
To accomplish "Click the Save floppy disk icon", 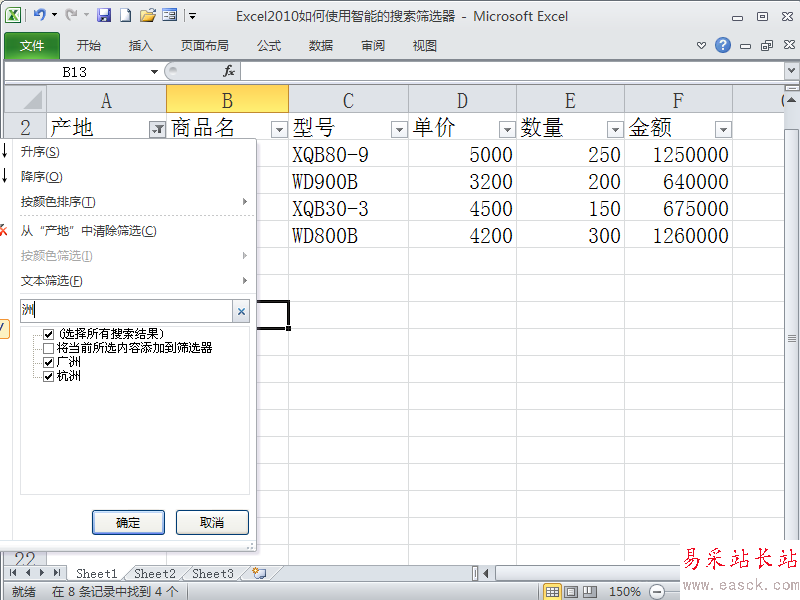I will [x=104, y=15].
